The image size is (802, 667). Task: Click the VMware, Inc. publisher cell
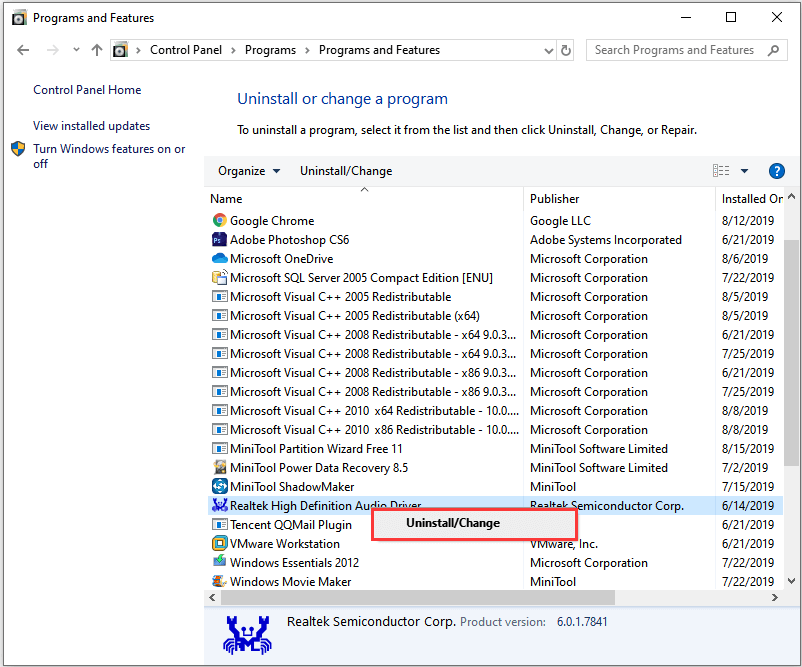tap(564, 544)
